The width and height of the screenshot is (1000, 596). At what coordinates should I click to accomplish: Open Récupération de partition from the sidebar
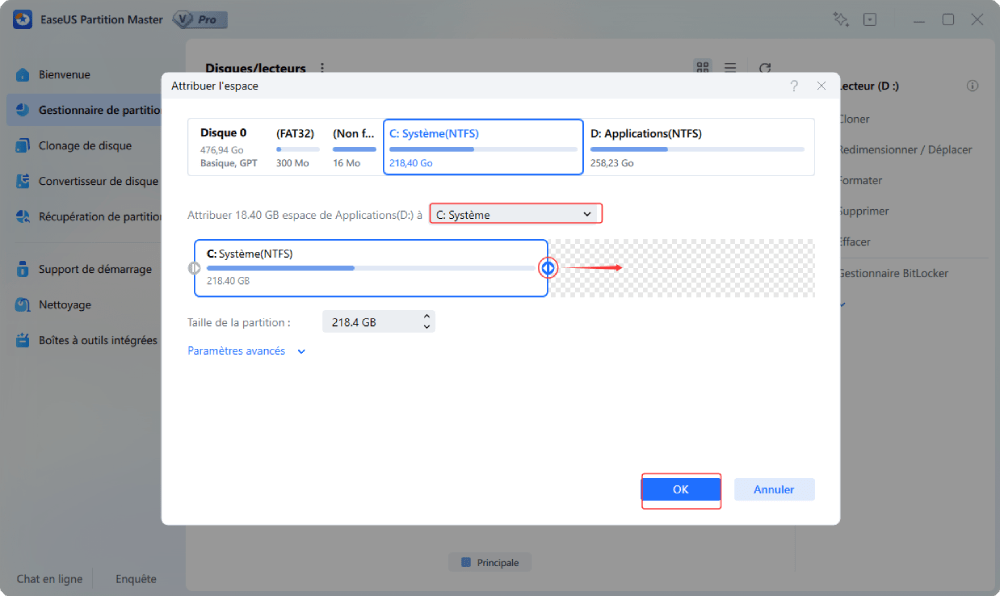pos(88,217)
